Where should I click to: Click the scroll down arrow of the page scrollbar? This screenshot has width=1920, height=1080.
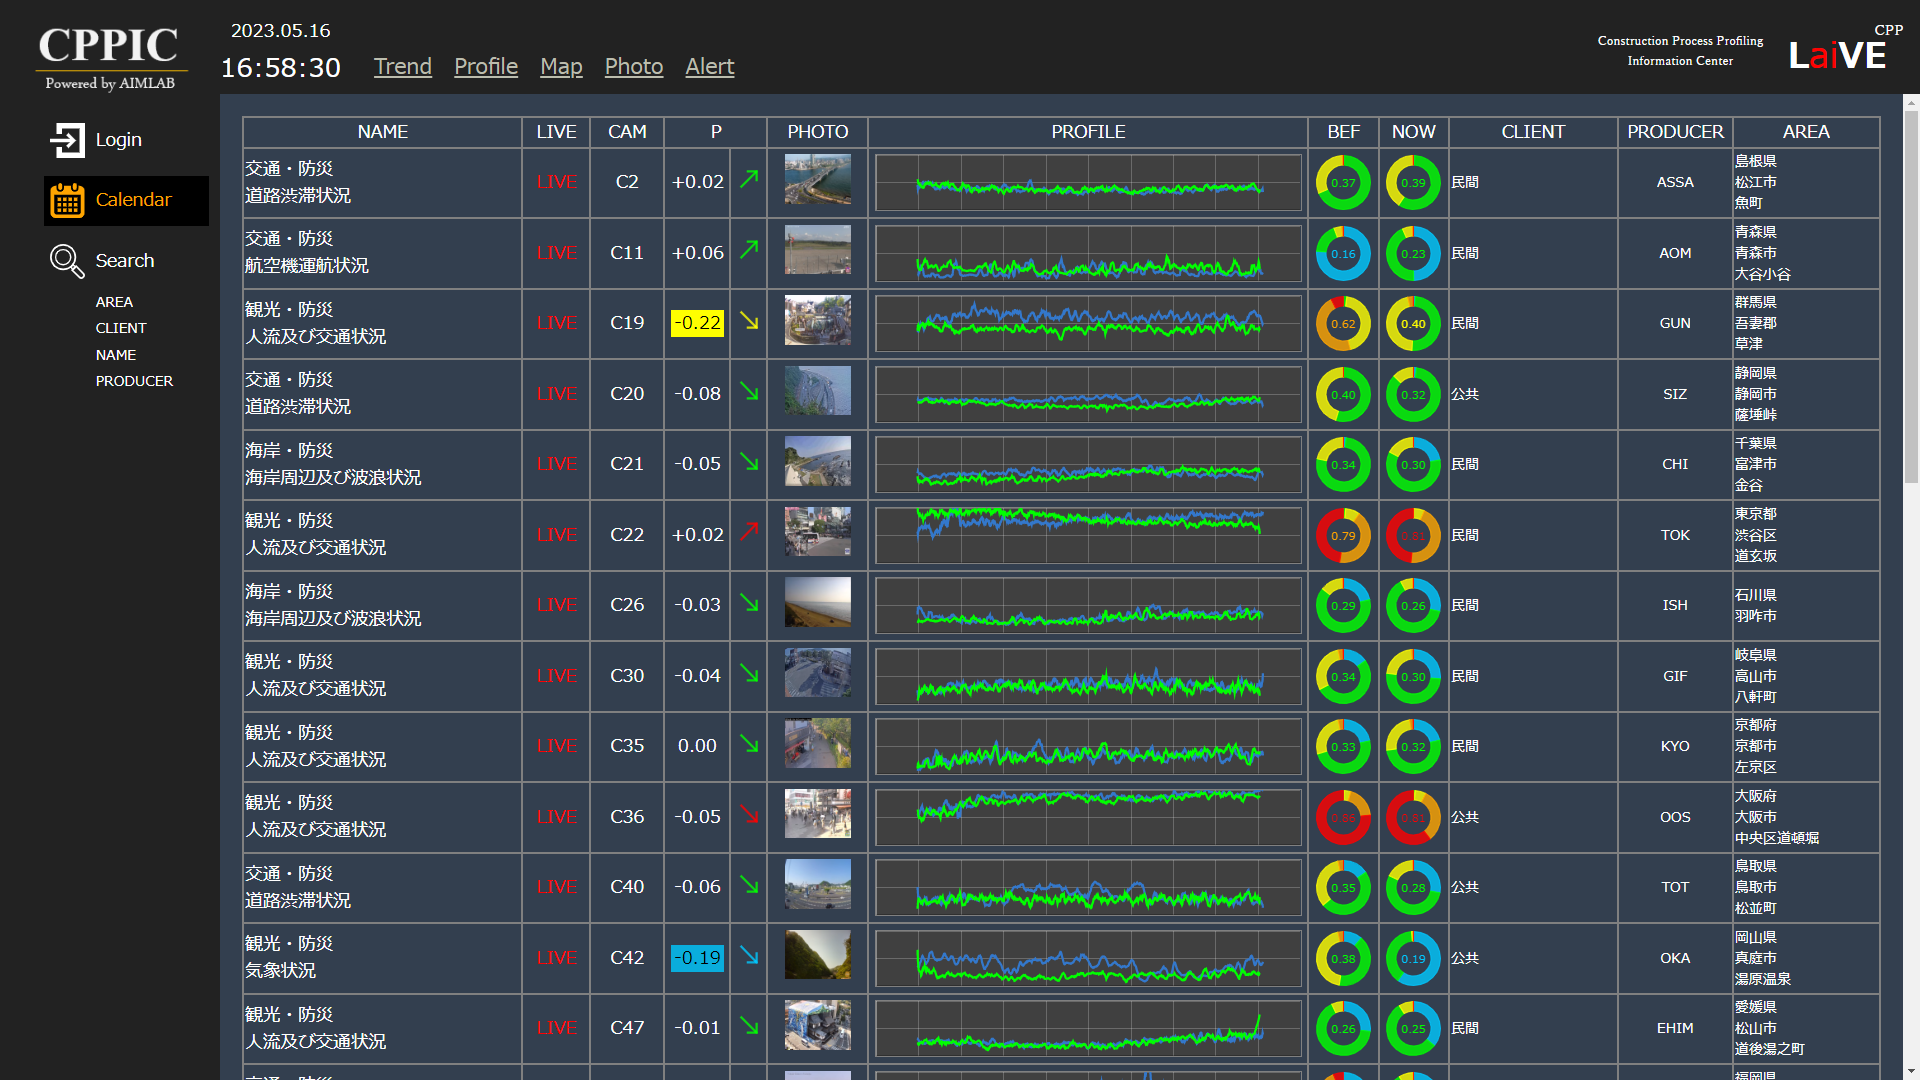(1911, 1071)
